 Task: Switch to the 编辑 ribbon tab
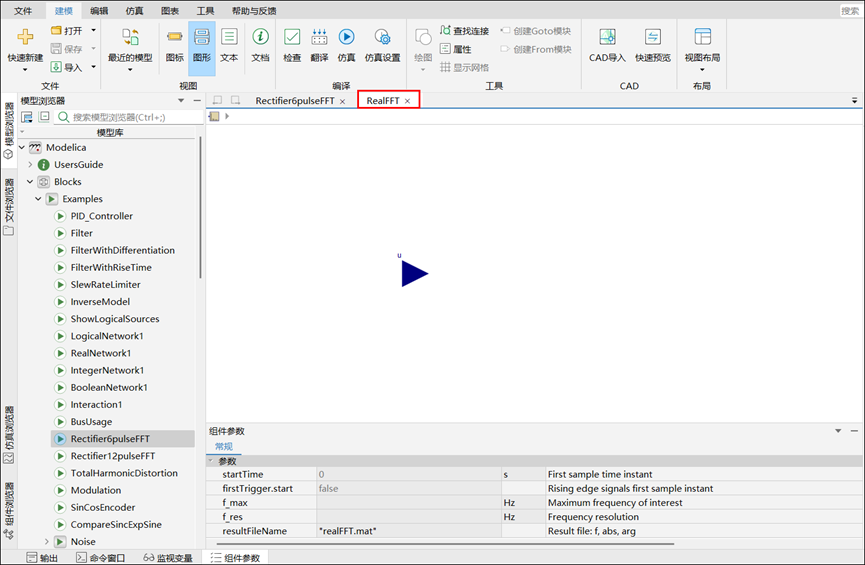pos(99,10)
